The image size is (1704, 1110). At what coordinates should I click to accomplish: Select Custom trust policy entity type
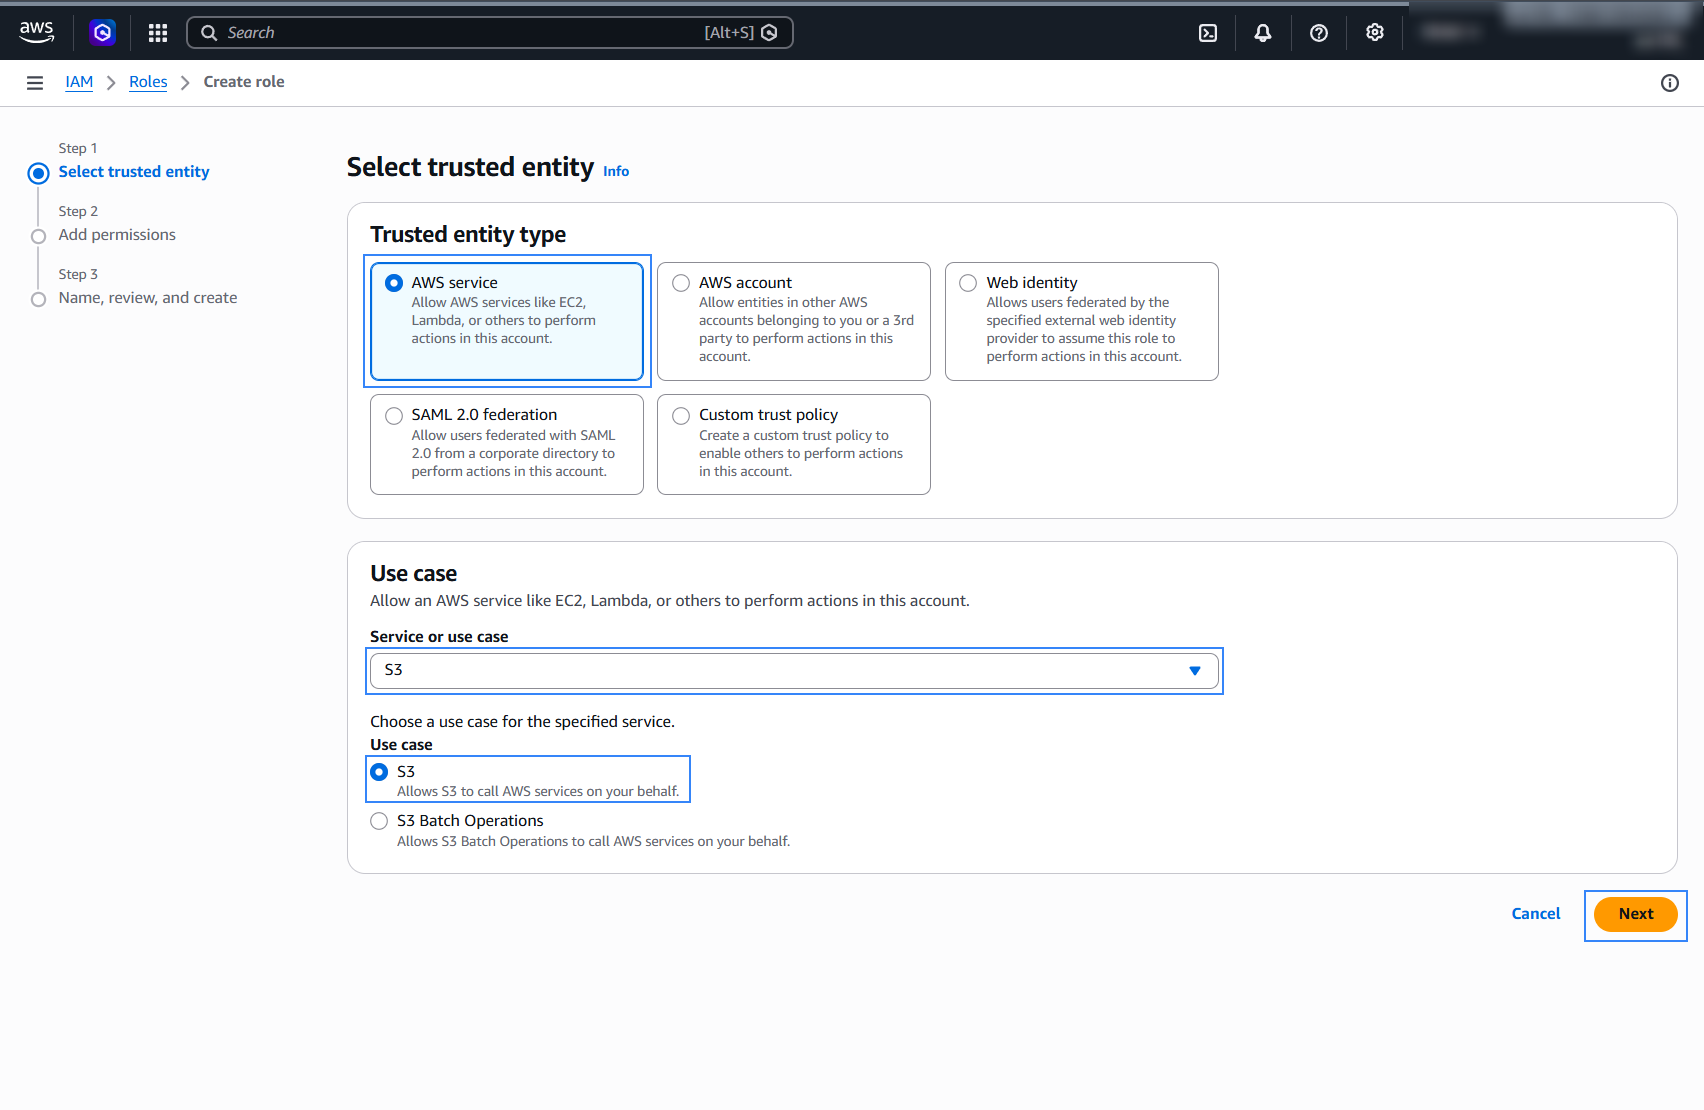(x=794, y=444)
